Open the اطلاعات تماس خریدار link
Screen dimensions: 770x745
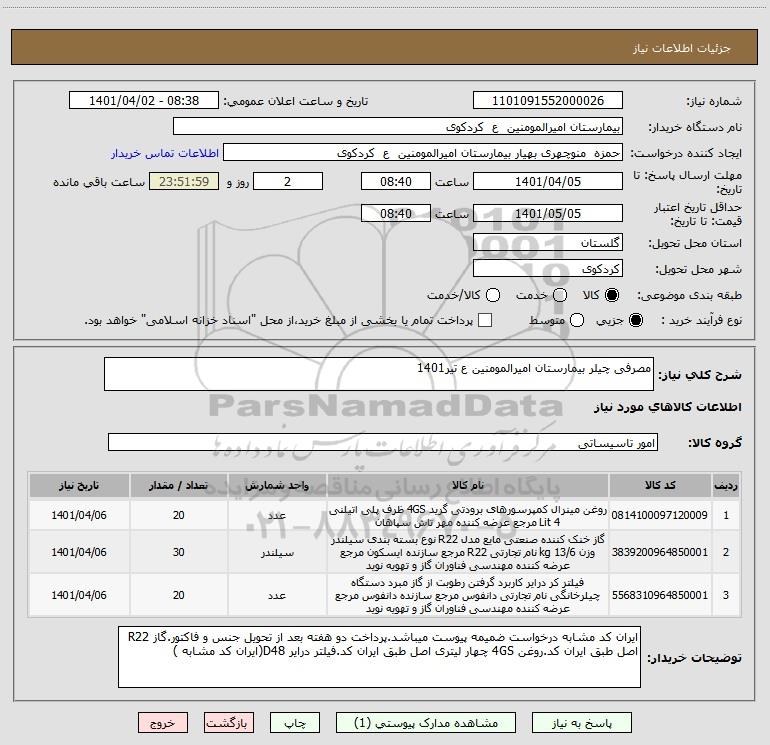(165, 153)
